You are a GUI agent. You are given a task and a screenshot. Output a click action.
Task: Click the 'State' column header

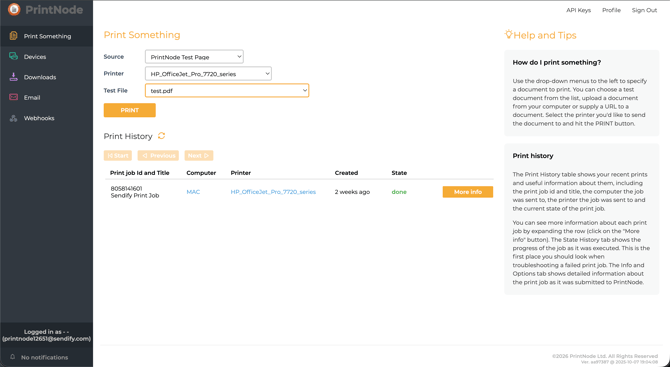click(399, 173)
